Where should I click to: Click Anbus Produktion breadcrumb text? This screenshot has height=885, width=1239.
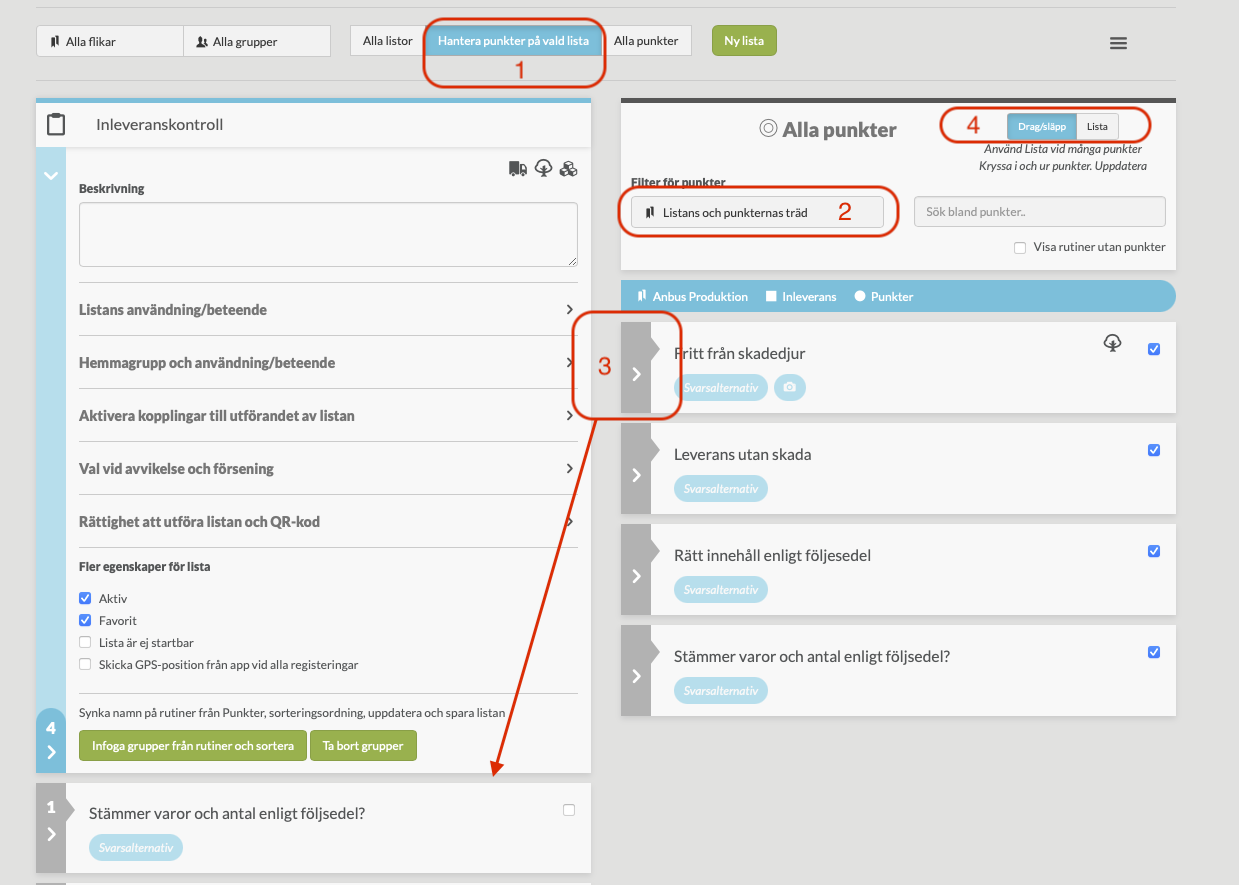pos(700,297)
